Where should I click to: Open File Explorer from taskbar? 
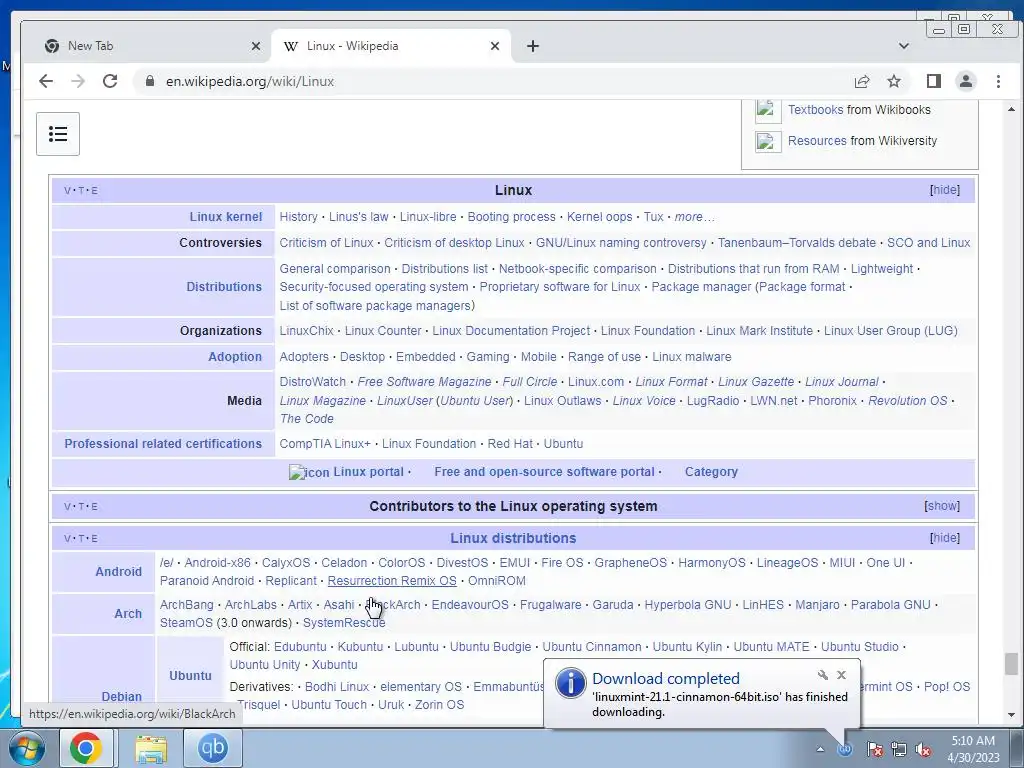pyautogui.click(x=151, y=748)
